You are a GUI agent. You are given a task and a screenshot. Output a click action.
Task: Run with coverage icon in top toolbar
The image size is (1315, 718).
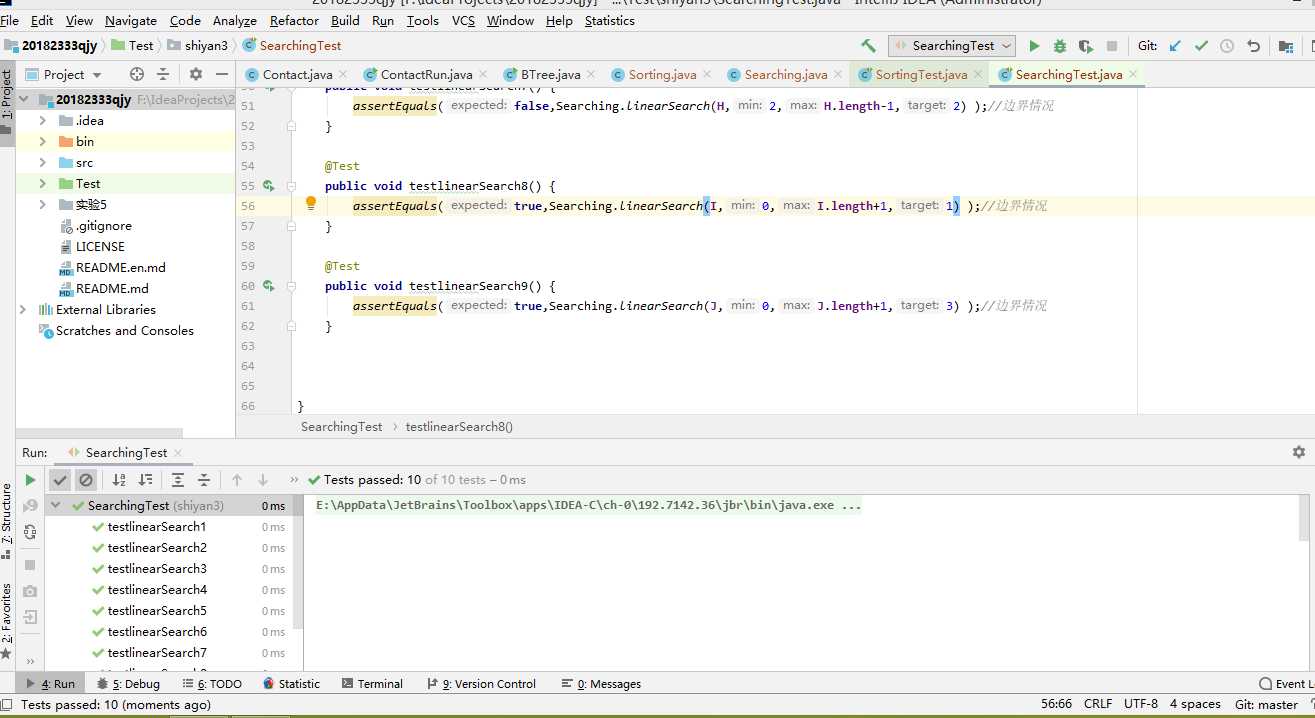(x=1086, y=46)
